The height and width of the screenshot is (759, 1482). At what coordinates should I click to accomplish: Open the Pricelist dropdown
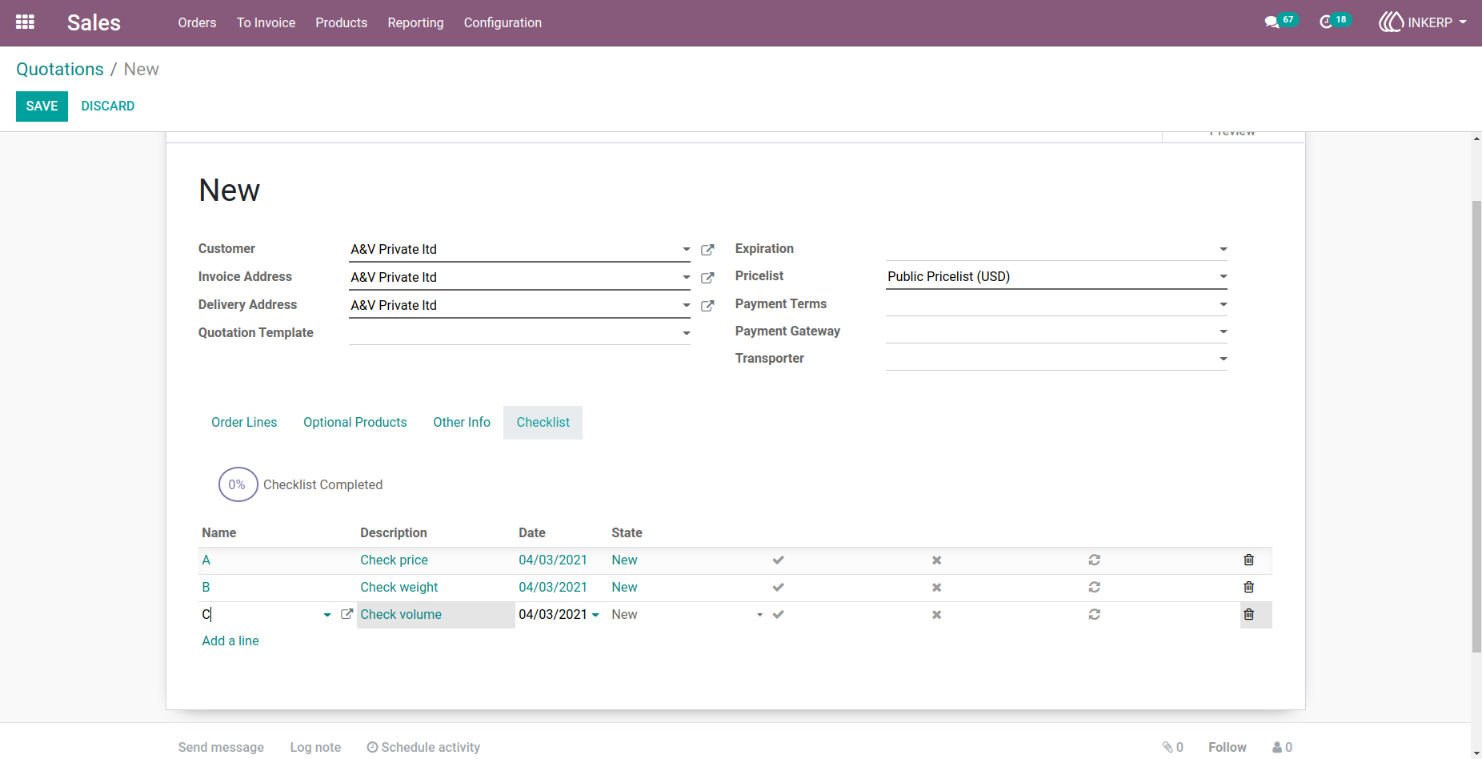1223,277
